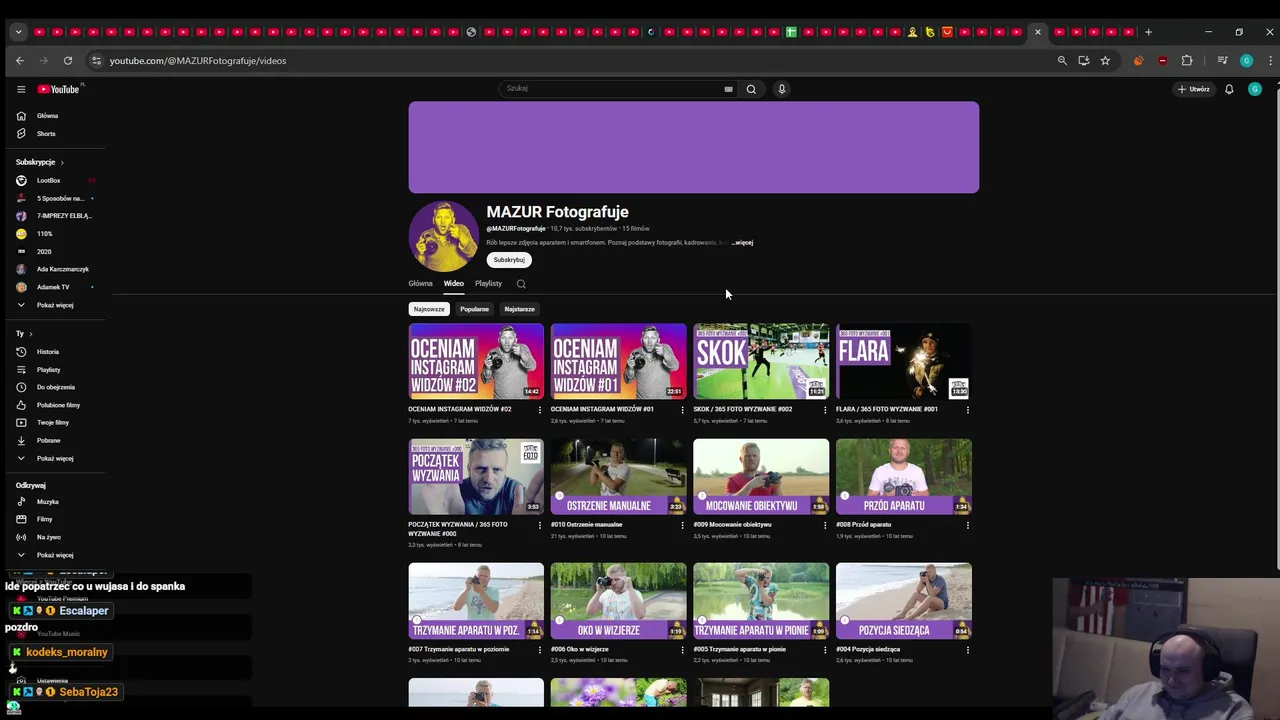Open the 7-IMPREZY ELBLĄ... subscription
1280x720 pixels.
64,216
